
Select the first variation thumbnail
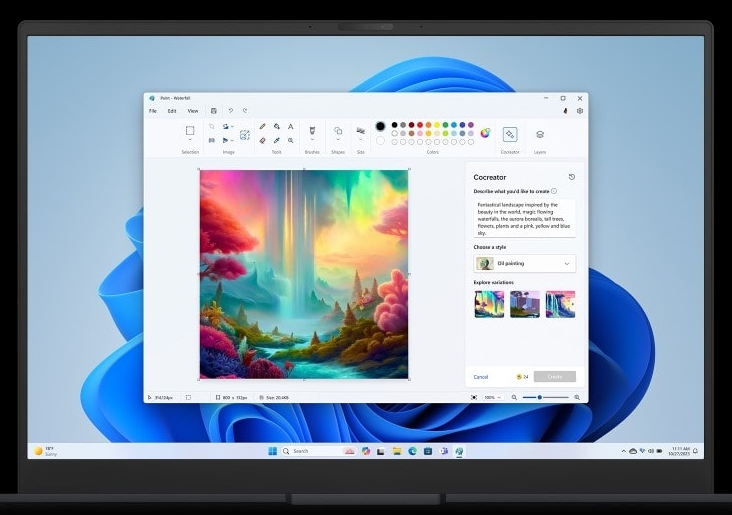pyautogui.click(x=489, y=304)
